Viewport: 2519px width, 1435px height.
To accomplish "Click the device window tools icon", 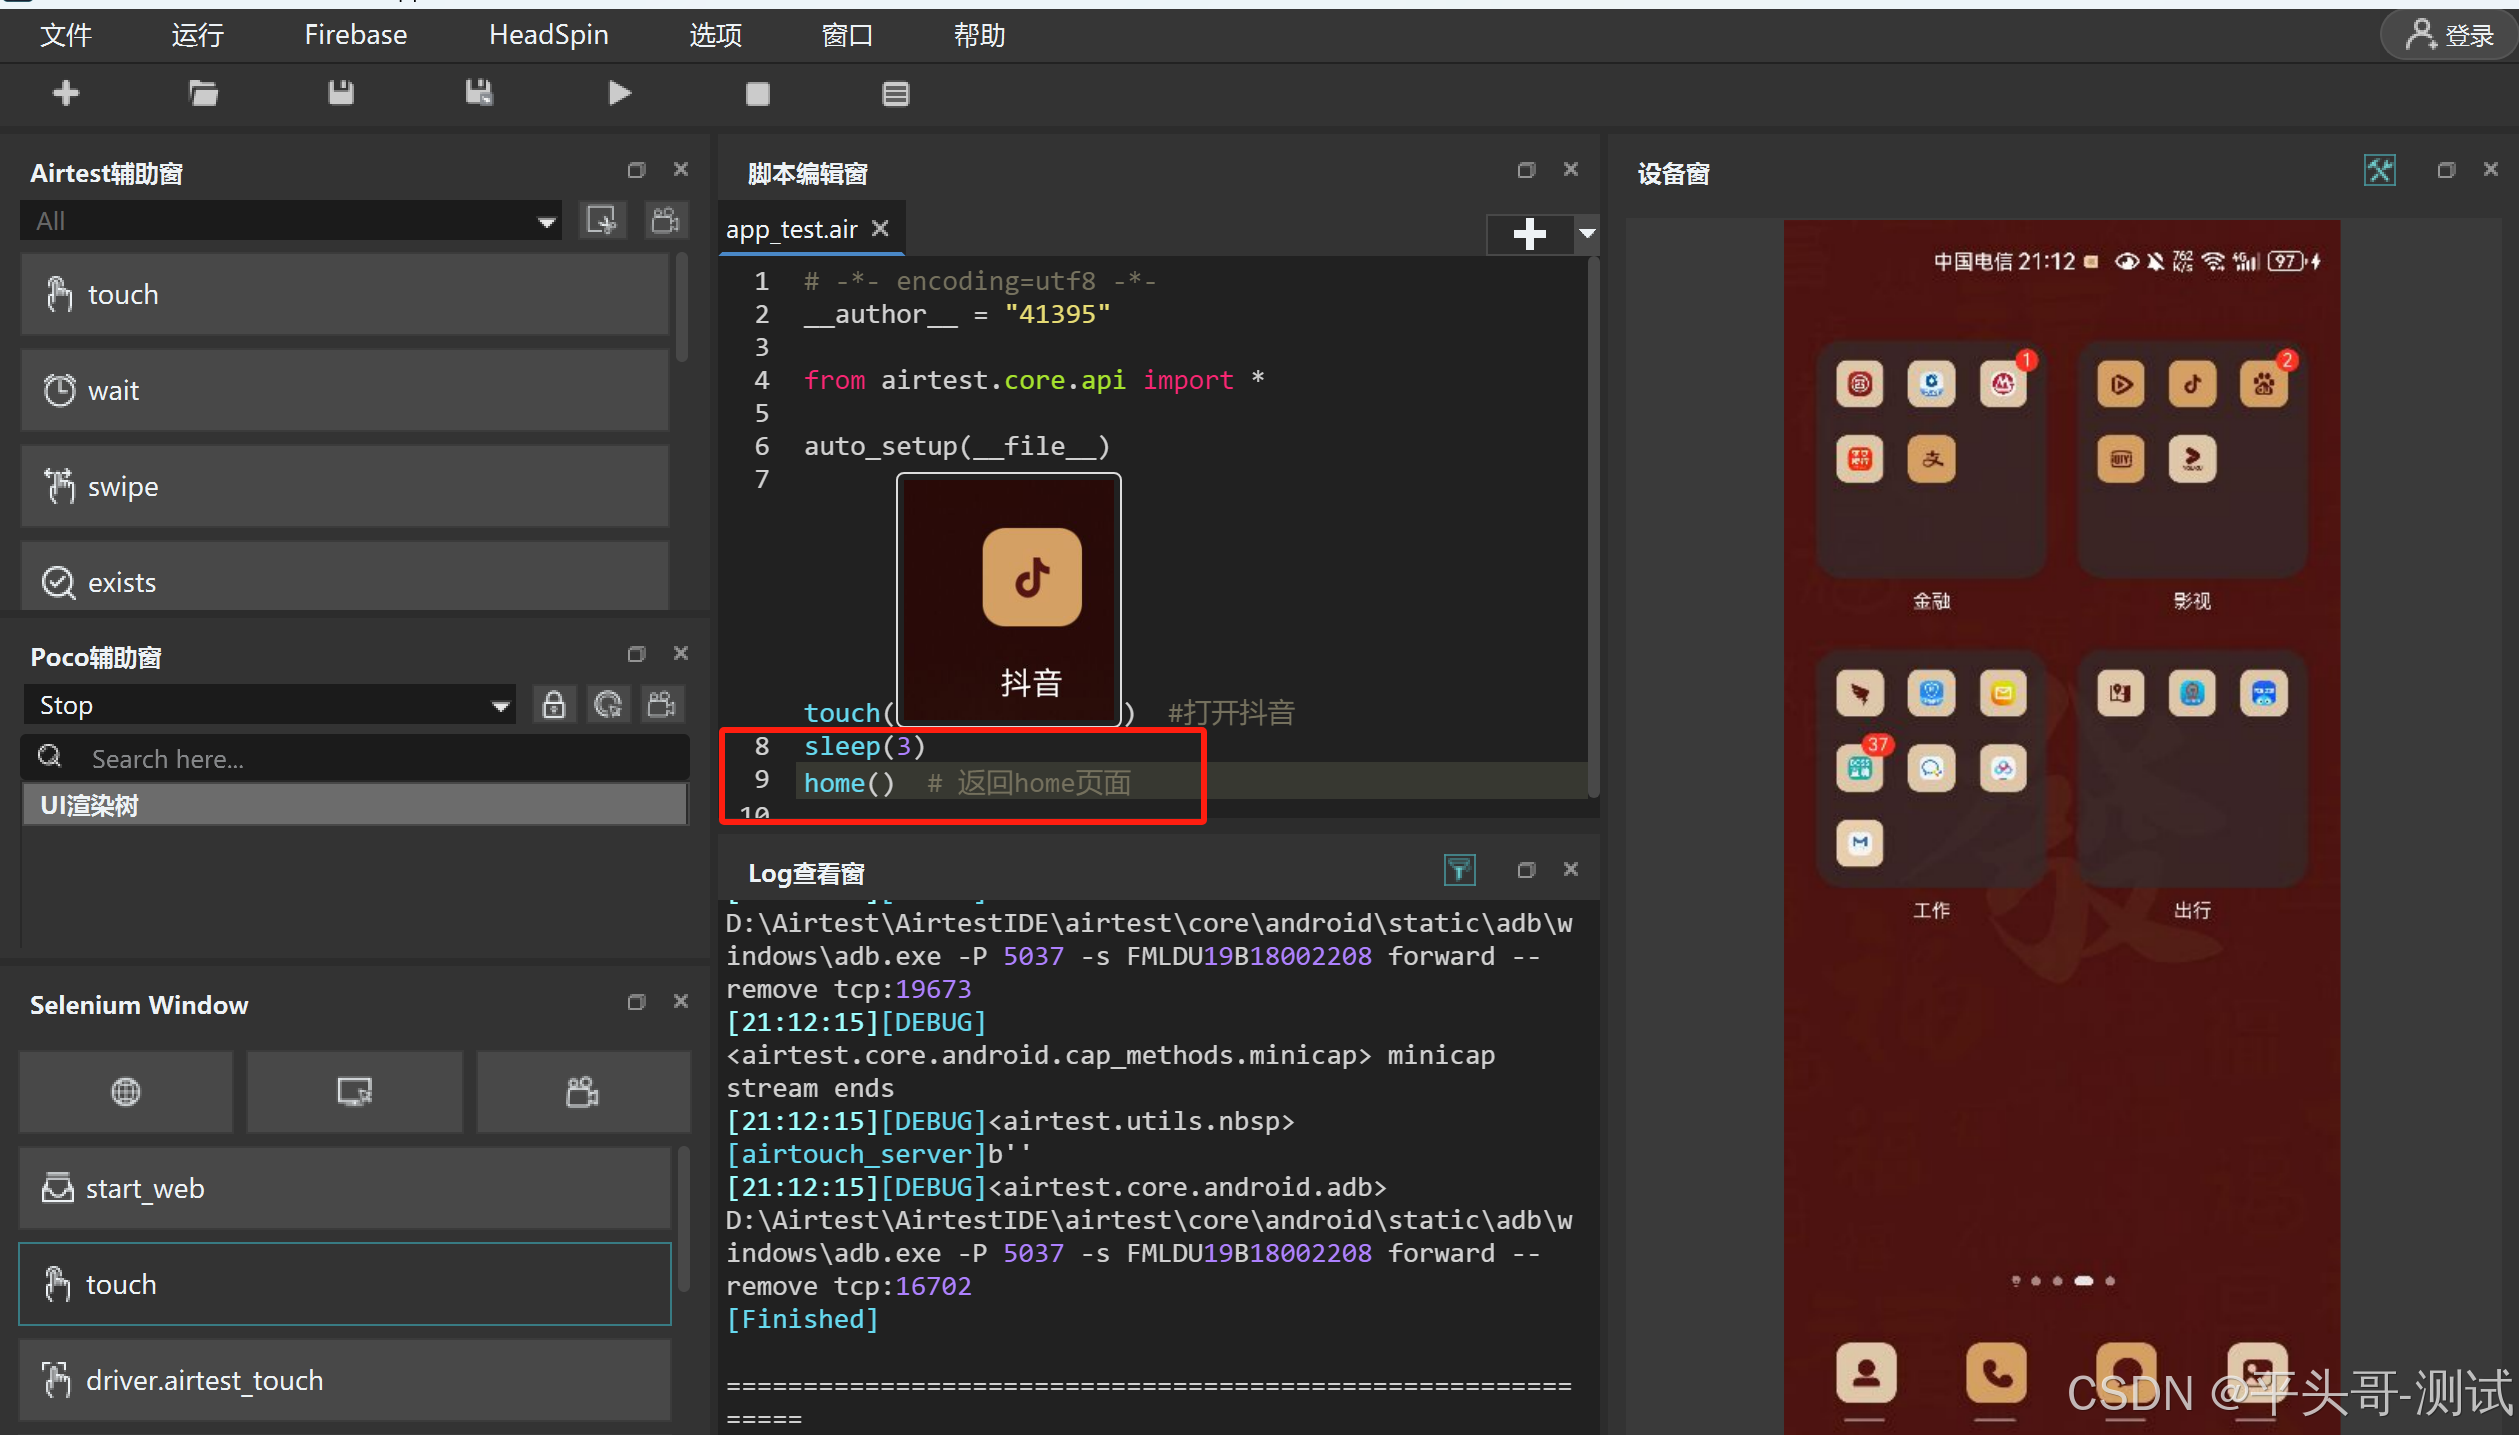I will point(2379,171).
